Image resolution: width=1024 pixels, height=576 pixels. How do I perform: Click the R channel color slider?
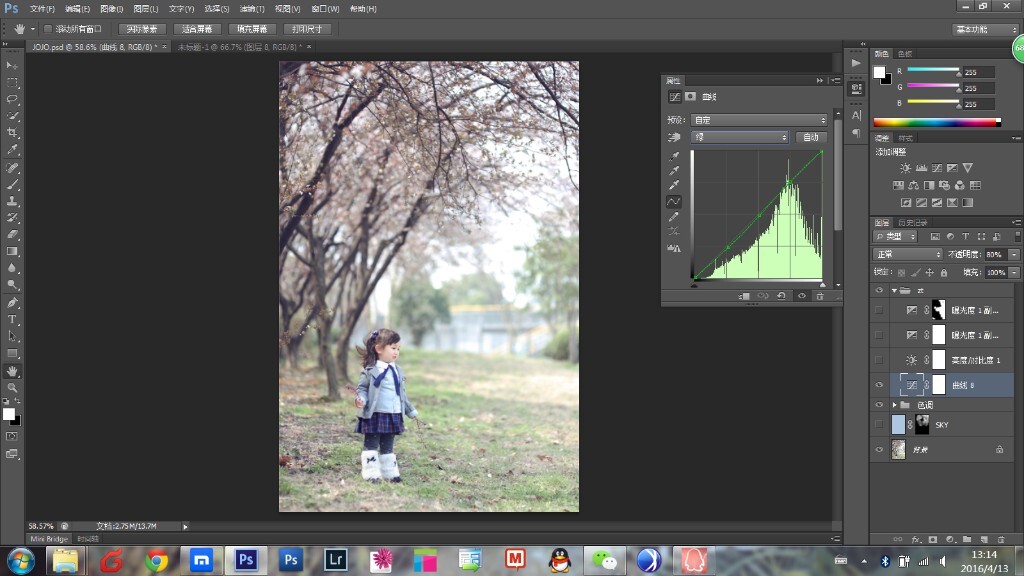[933, 70]
